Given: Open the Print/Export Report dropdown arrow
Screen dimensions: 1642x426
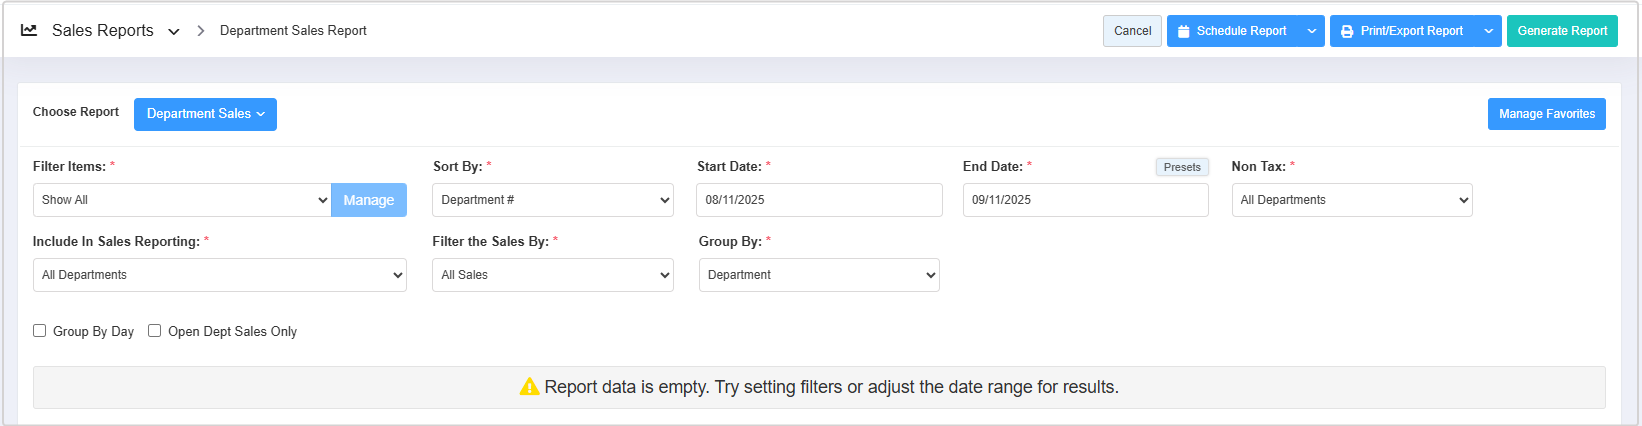Looking at the screenshot, I should pos(1488,31).
